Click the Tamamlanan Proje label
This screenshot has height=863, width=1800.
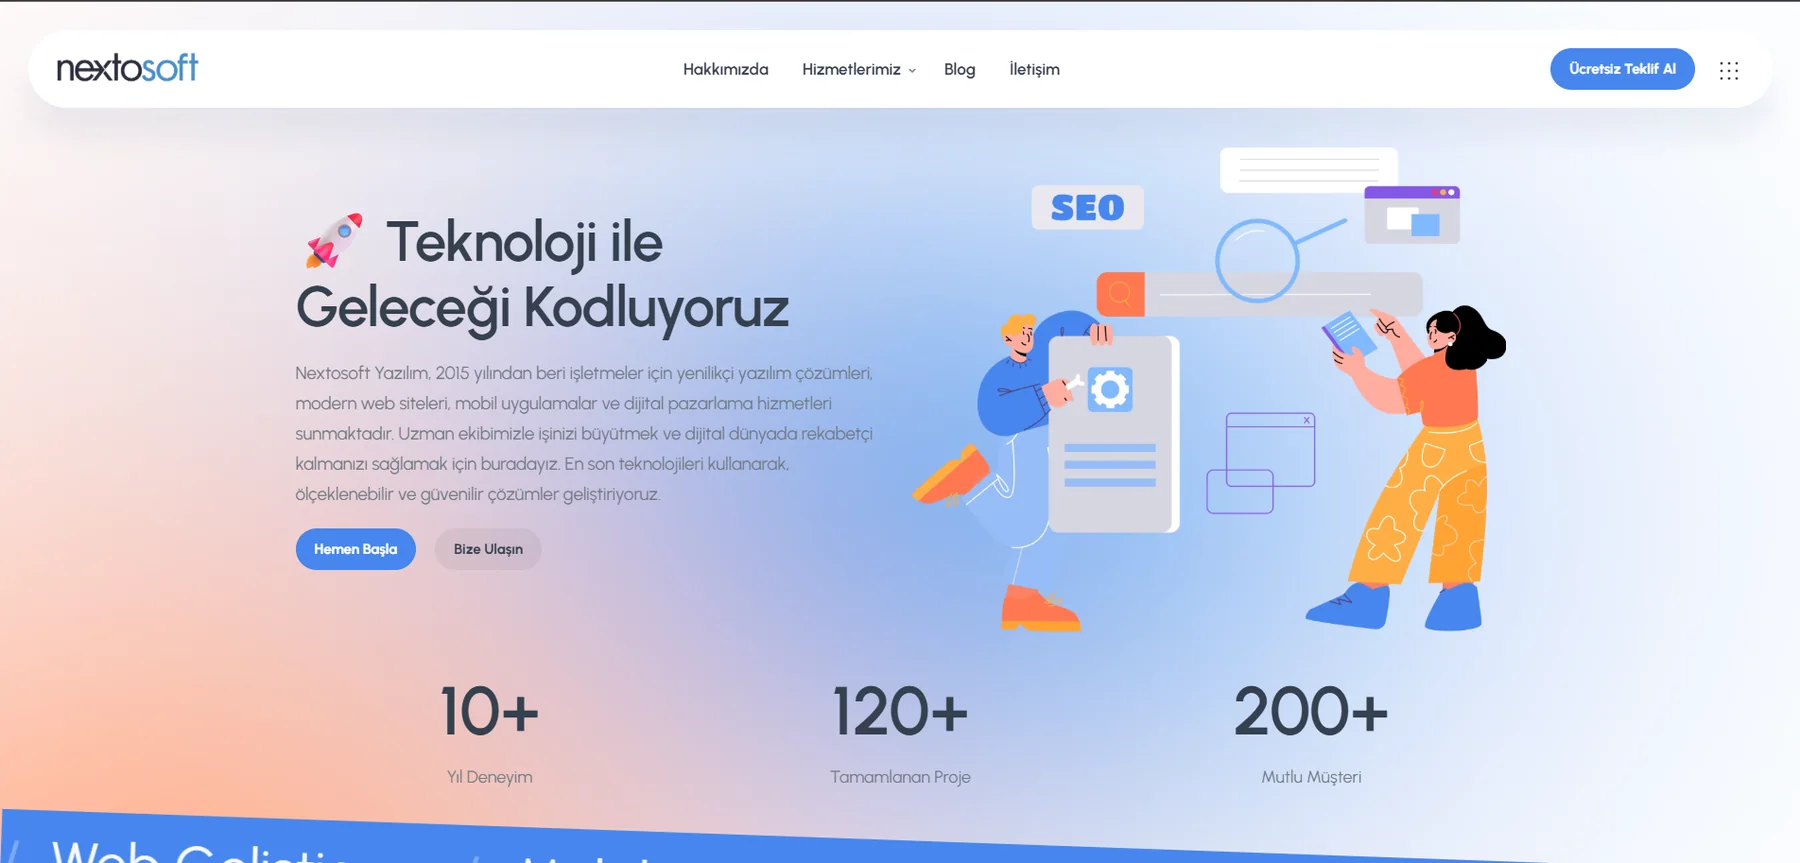(x=900, y=777)
